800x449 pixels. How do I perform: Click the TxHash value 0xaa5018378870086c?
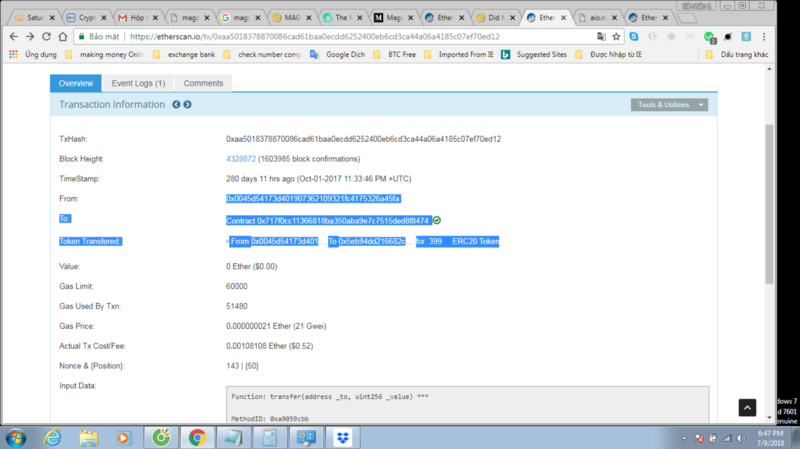click(x=363, y=139)
